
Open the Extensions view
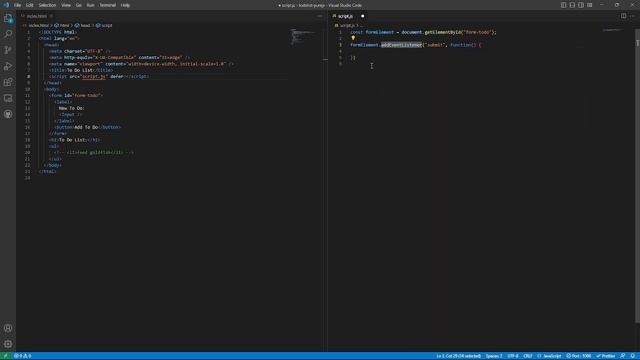(8, 82)
